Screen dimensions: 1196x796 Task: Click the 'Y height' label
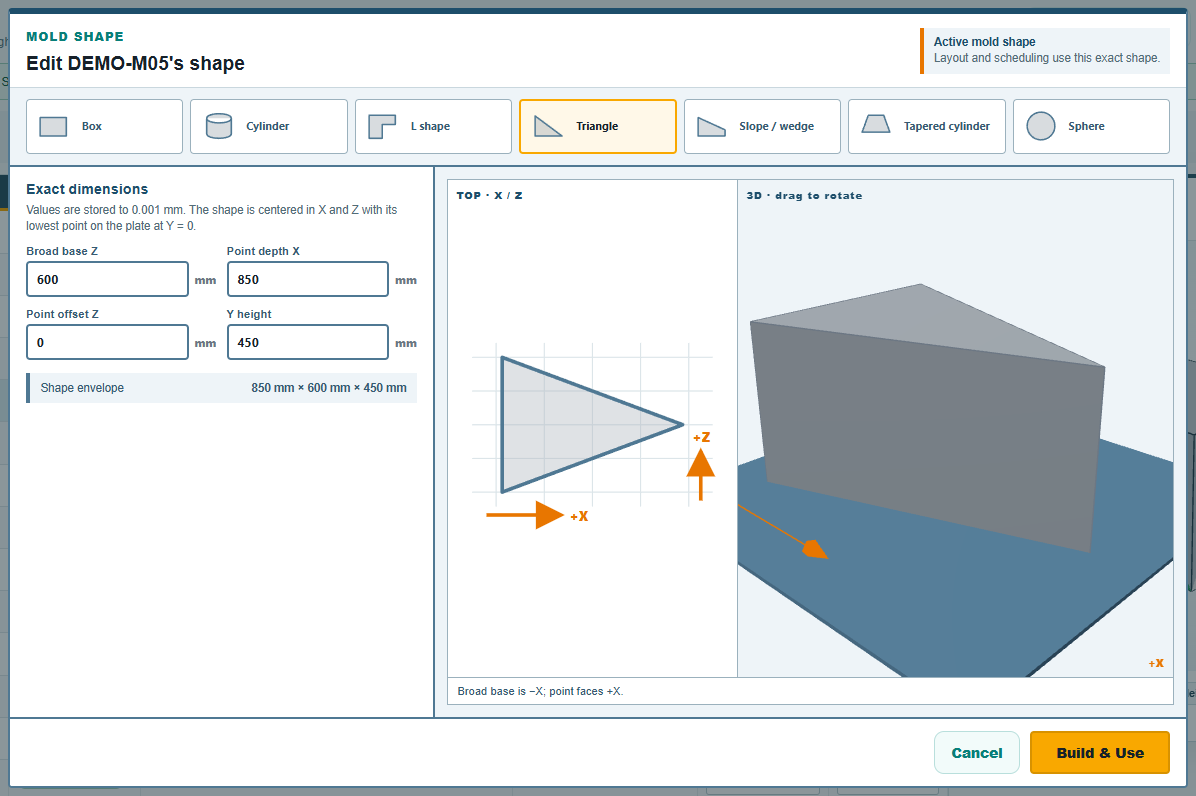[249, 314]
